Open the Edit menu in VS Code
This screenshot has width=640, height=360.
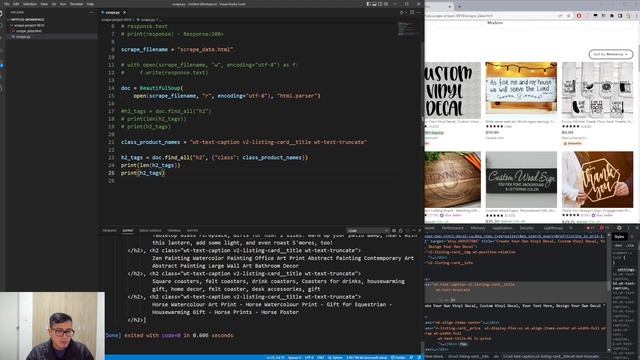[x=16, y=4]
